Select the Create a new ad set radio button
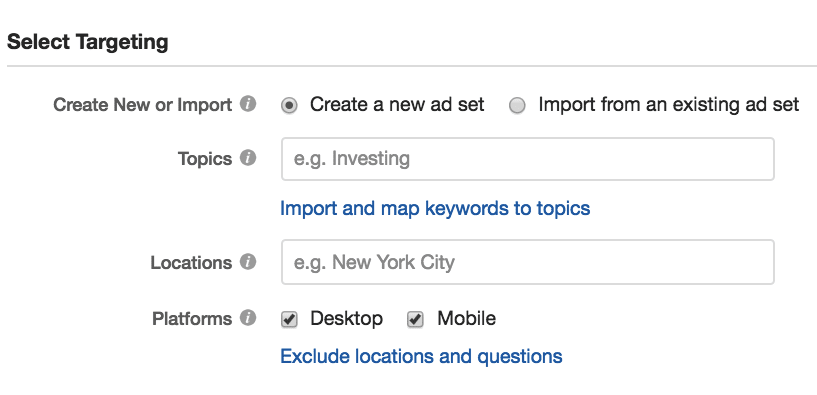This screenshot has width=817, height=395. 289,106
